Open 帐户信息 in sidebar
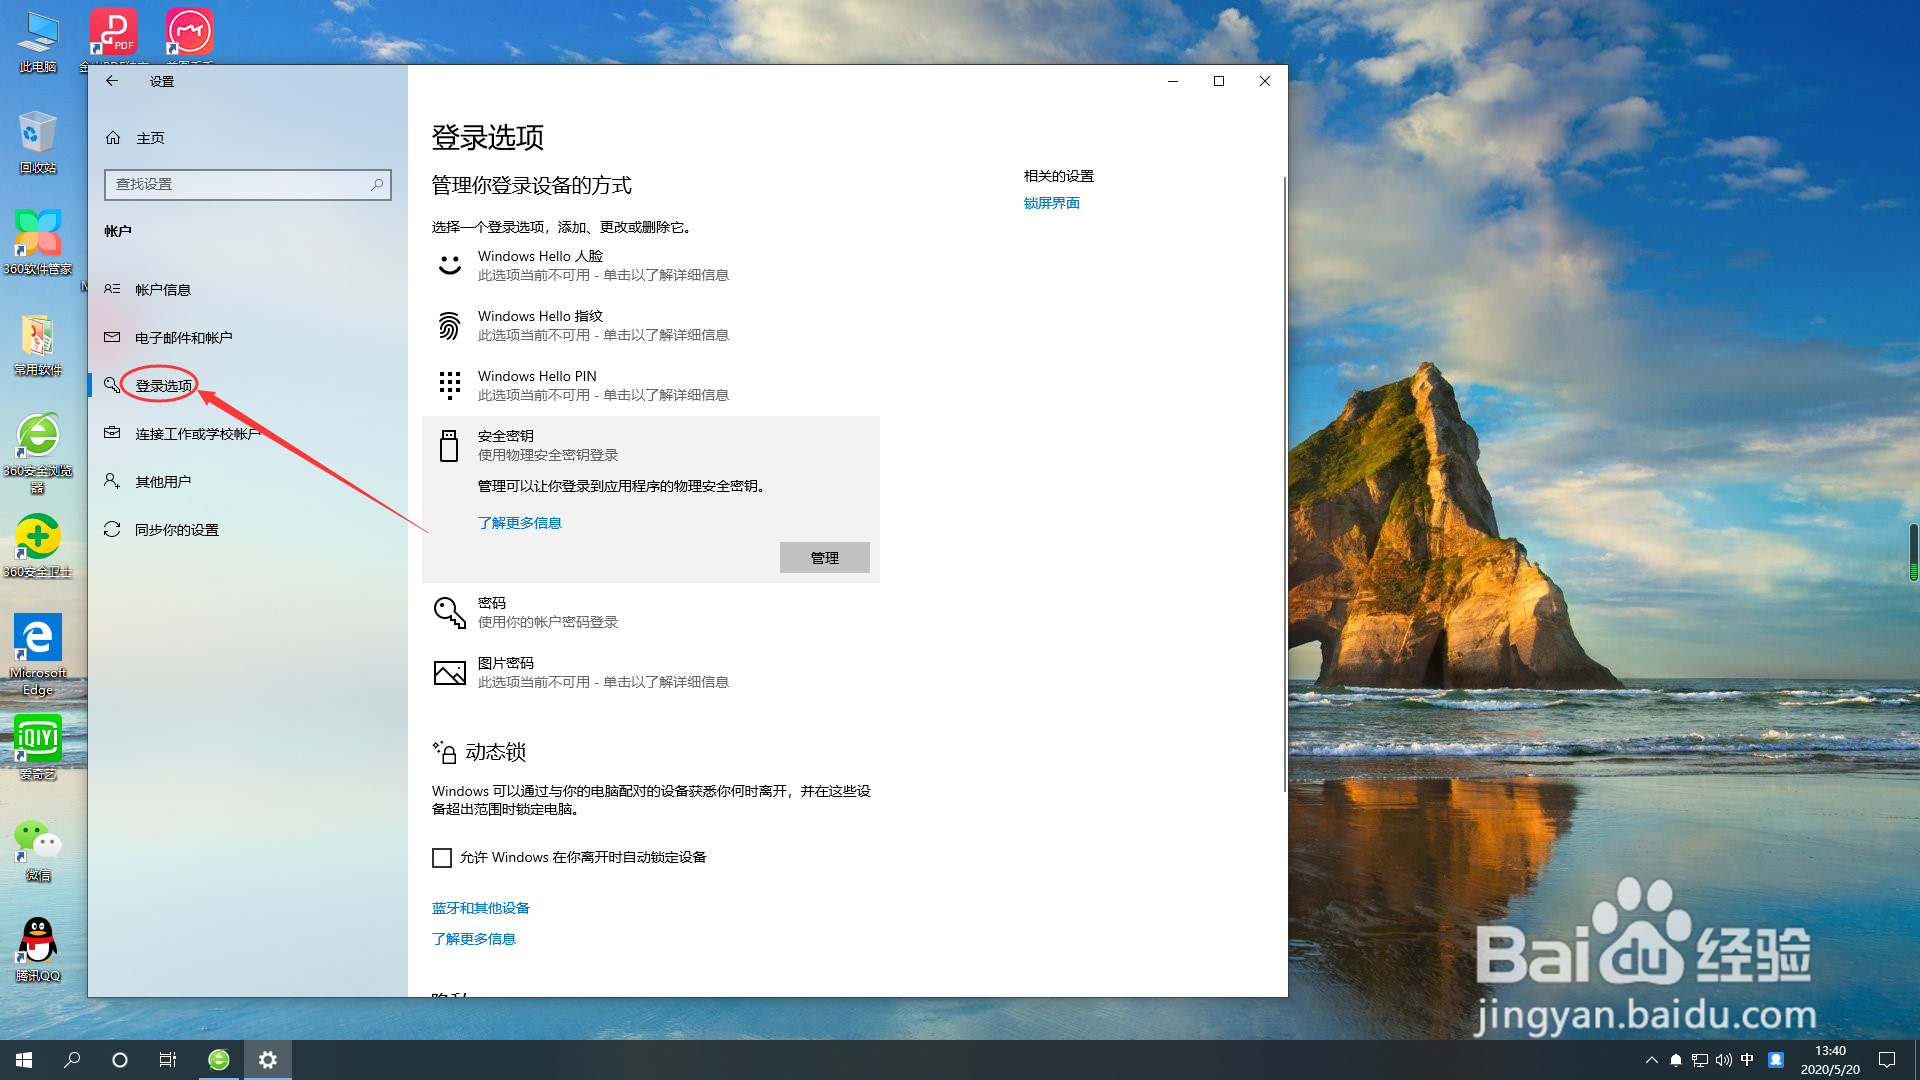1920x1080 pixels. (163, 290)
